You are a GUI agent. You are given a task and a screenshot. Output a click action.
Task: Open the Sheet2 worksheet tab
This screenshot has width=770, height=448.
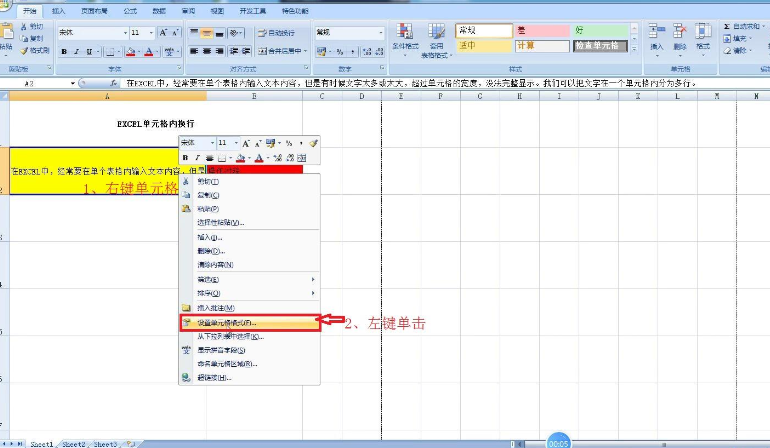(74, 444)
